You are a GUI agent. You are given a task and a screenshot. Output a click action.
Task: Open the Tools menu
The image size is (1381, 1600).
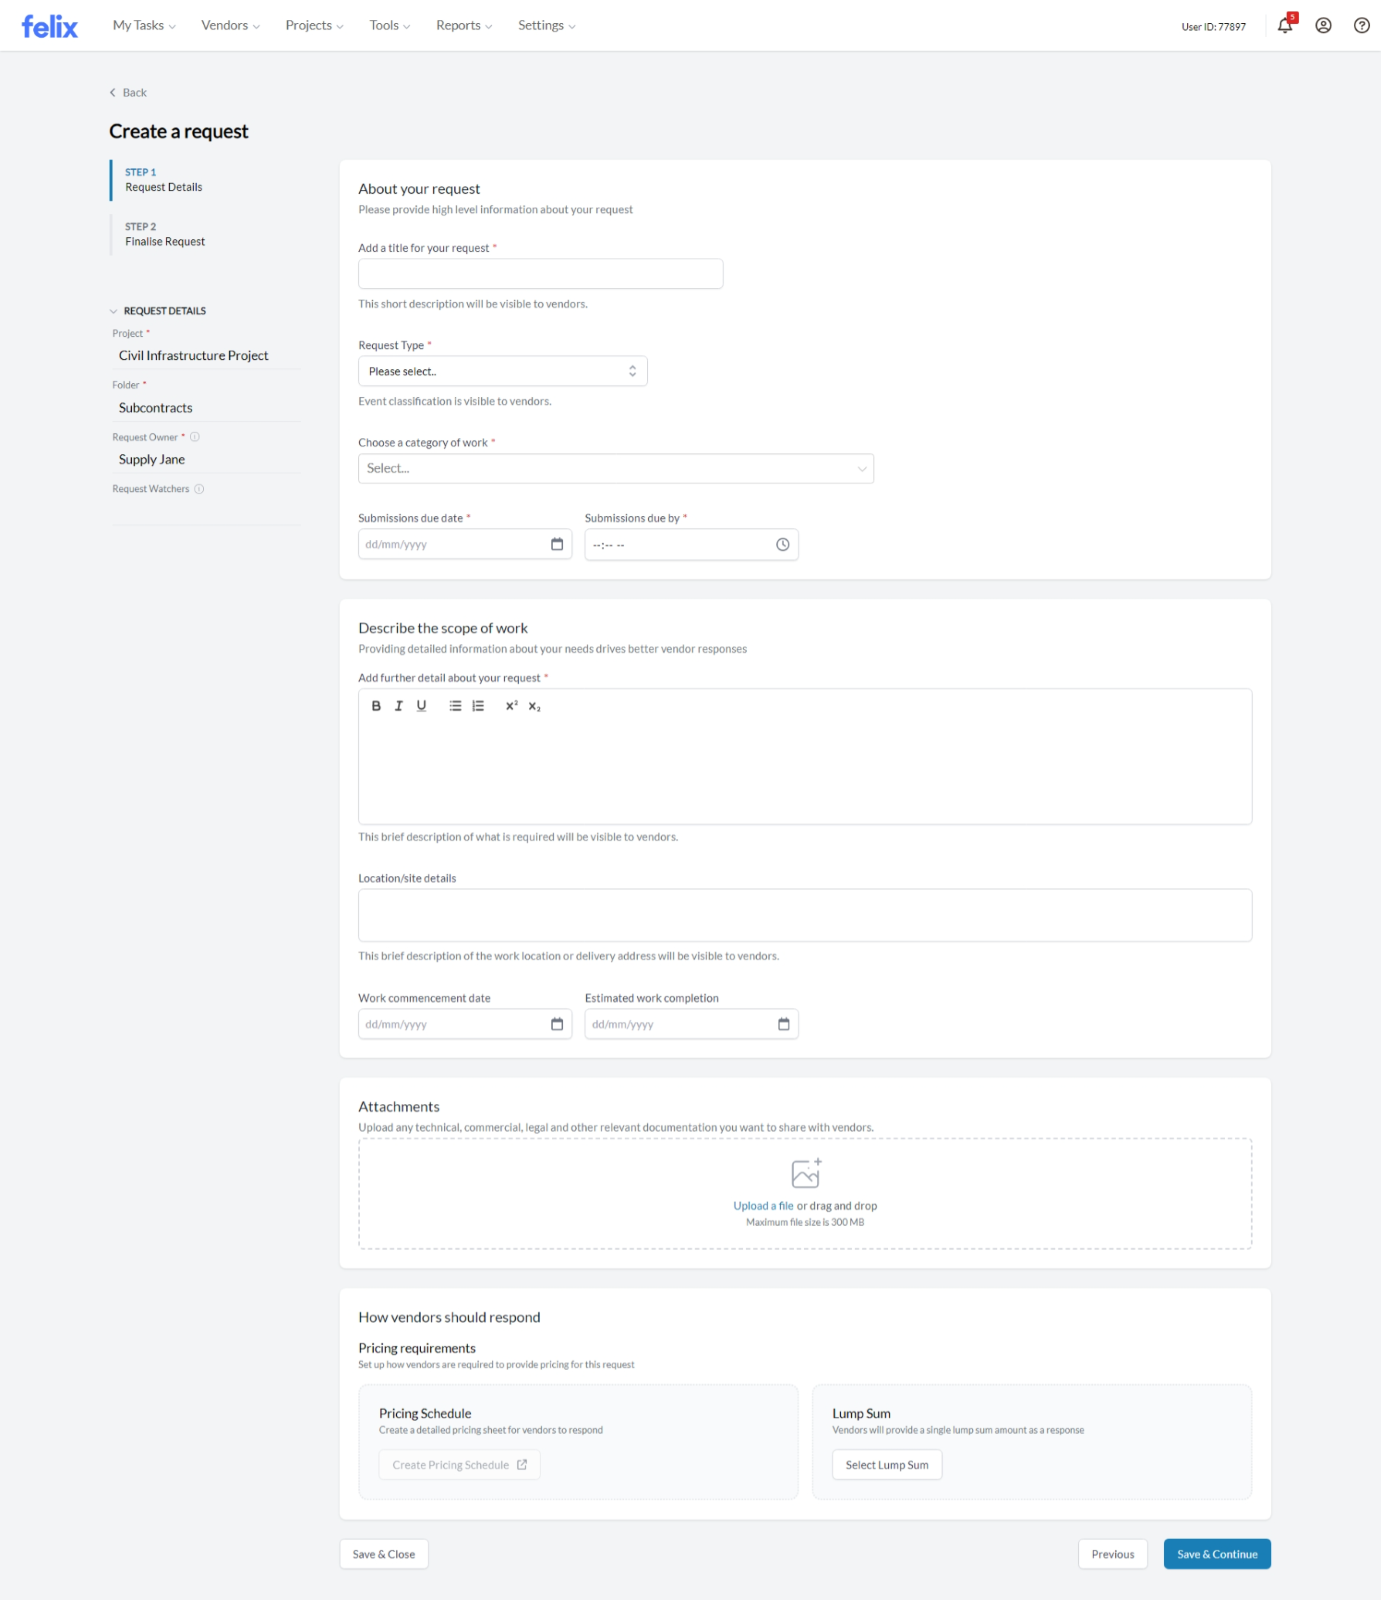(x=390, y=26)
